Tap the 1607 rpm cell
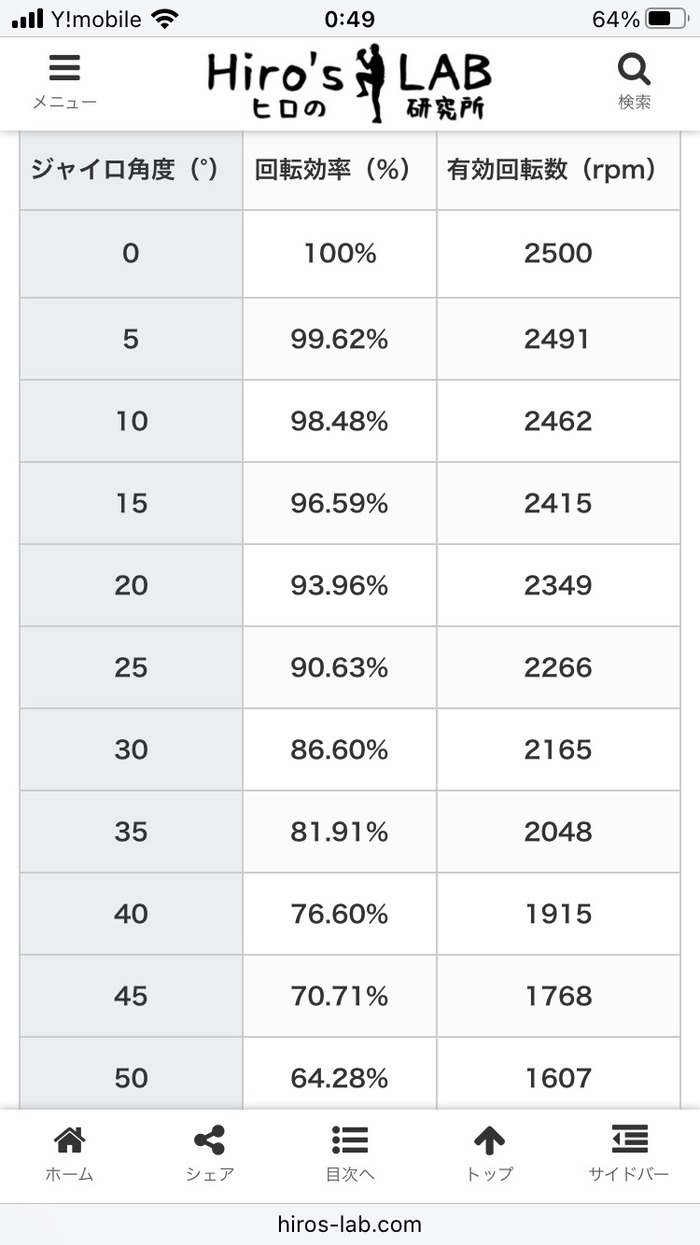Image resolution: width=700 pixels, height=1245 pixels. click(558, 1078)
